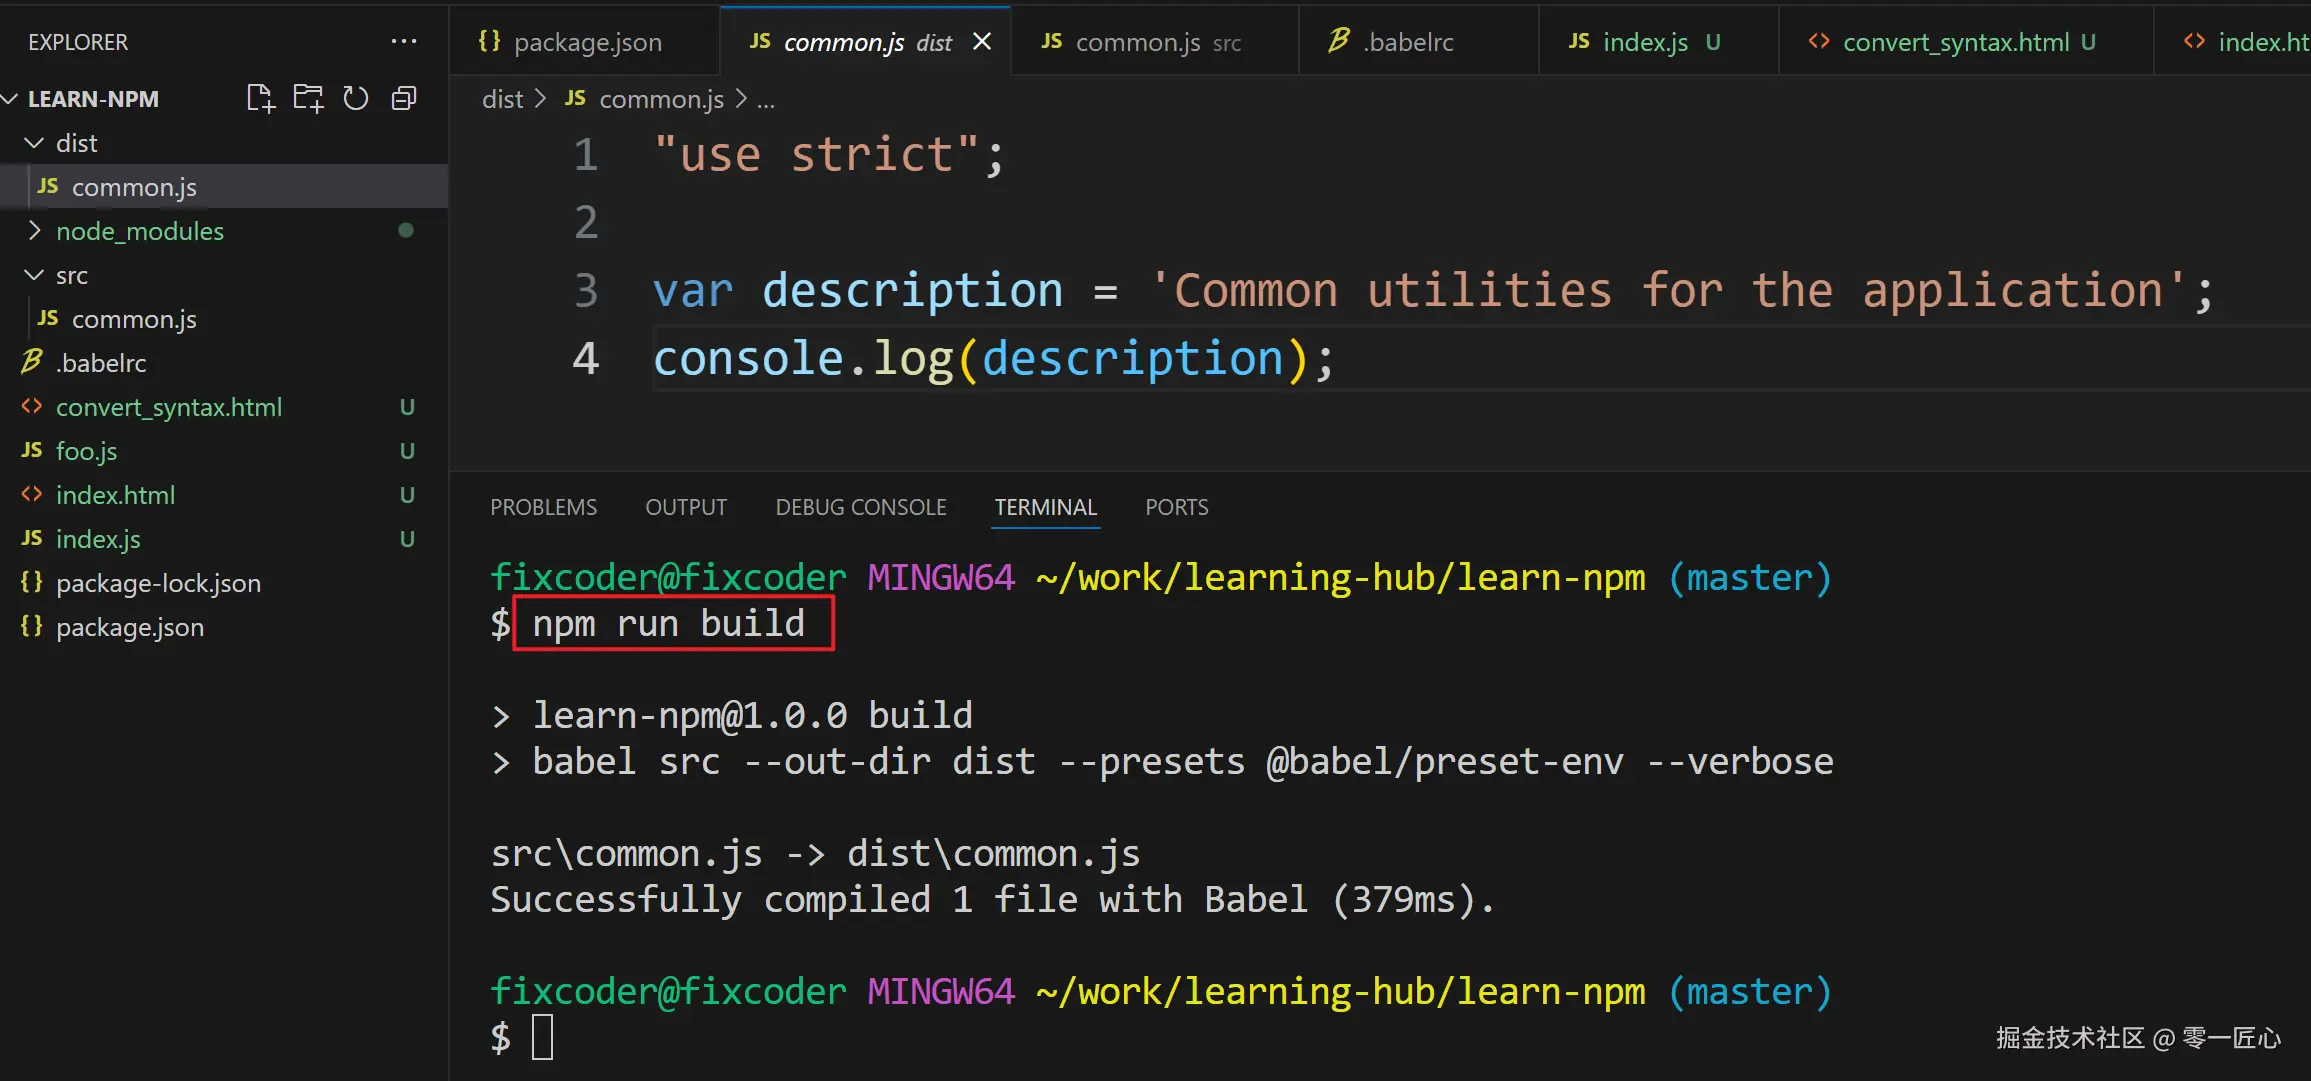The height and width of the screenshot is (1081, 2311).
Task: Open the package.json editor tab
Action: pyautogui.click(x=587, y=42)
